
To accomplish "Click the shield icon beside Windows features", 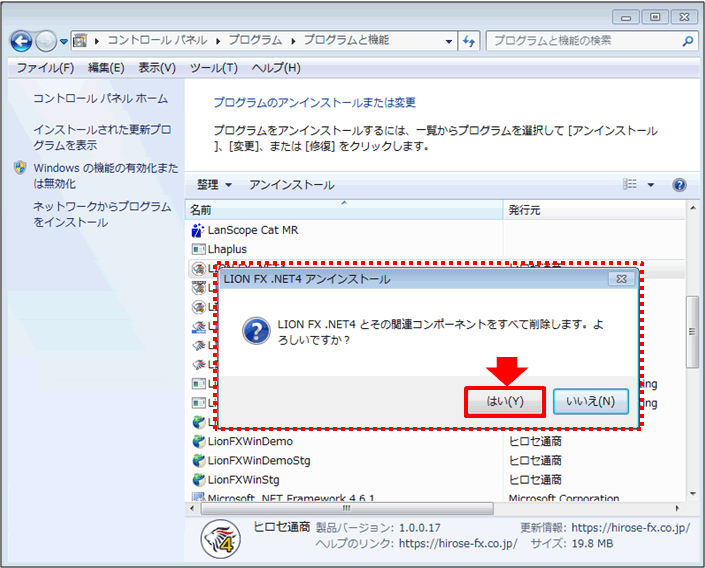I will 20,168.
